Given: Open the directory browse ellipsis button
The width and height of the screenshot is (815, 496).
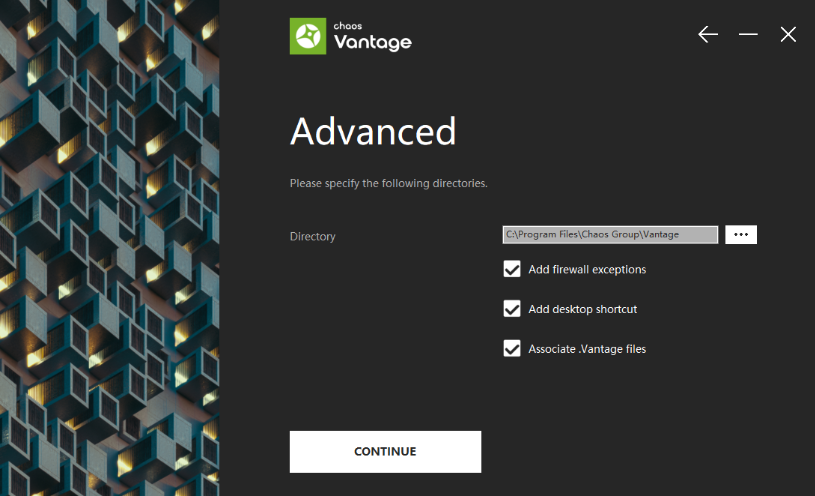Looking at the screenshot, I should tap(740, 234).
